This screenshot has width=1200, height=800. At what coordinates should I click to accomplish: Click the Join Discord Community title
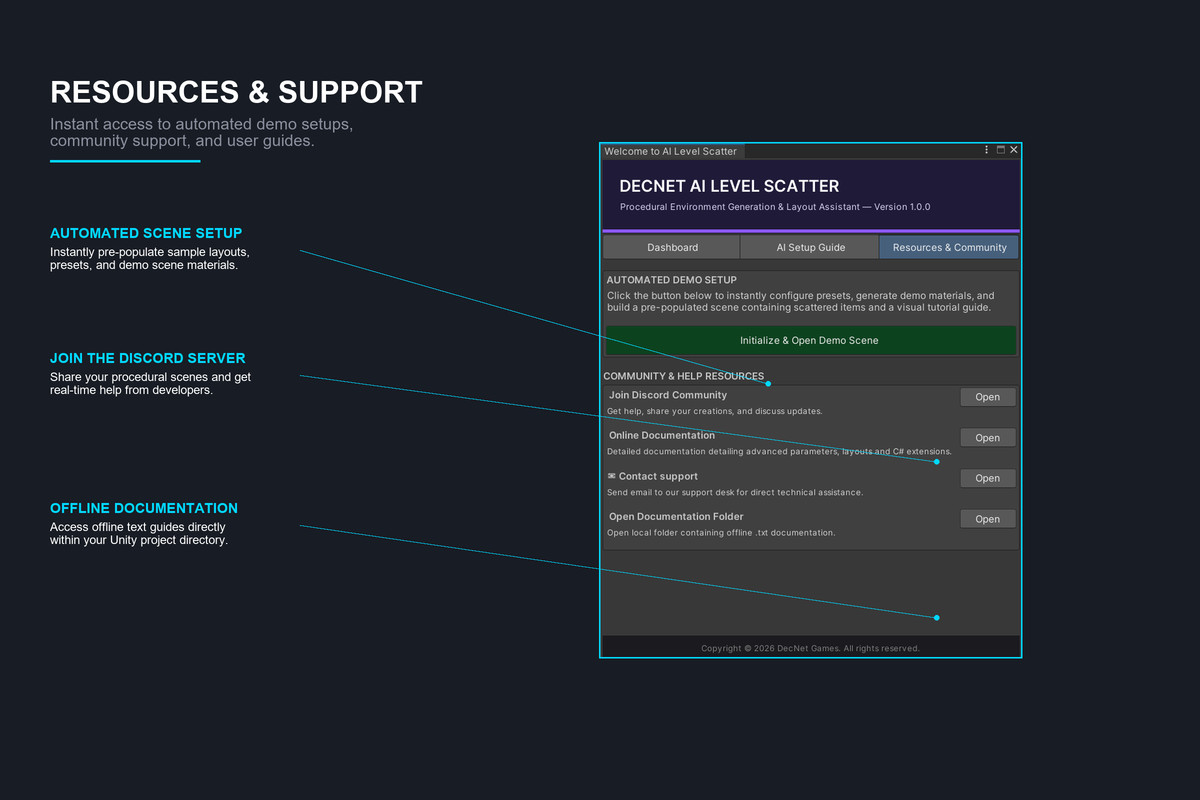(x=668, y=395)
